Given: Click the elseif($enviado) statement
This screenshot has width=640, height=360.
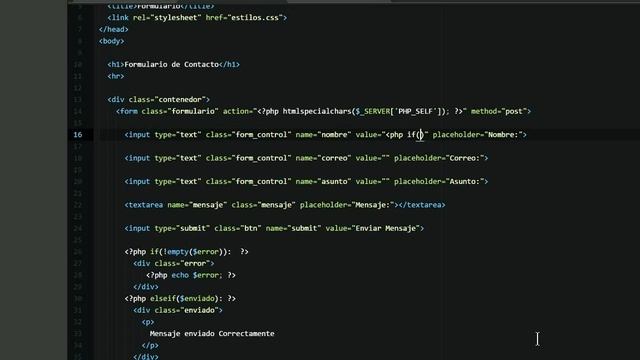Looking at the screenshot, I should click(186, 299).
